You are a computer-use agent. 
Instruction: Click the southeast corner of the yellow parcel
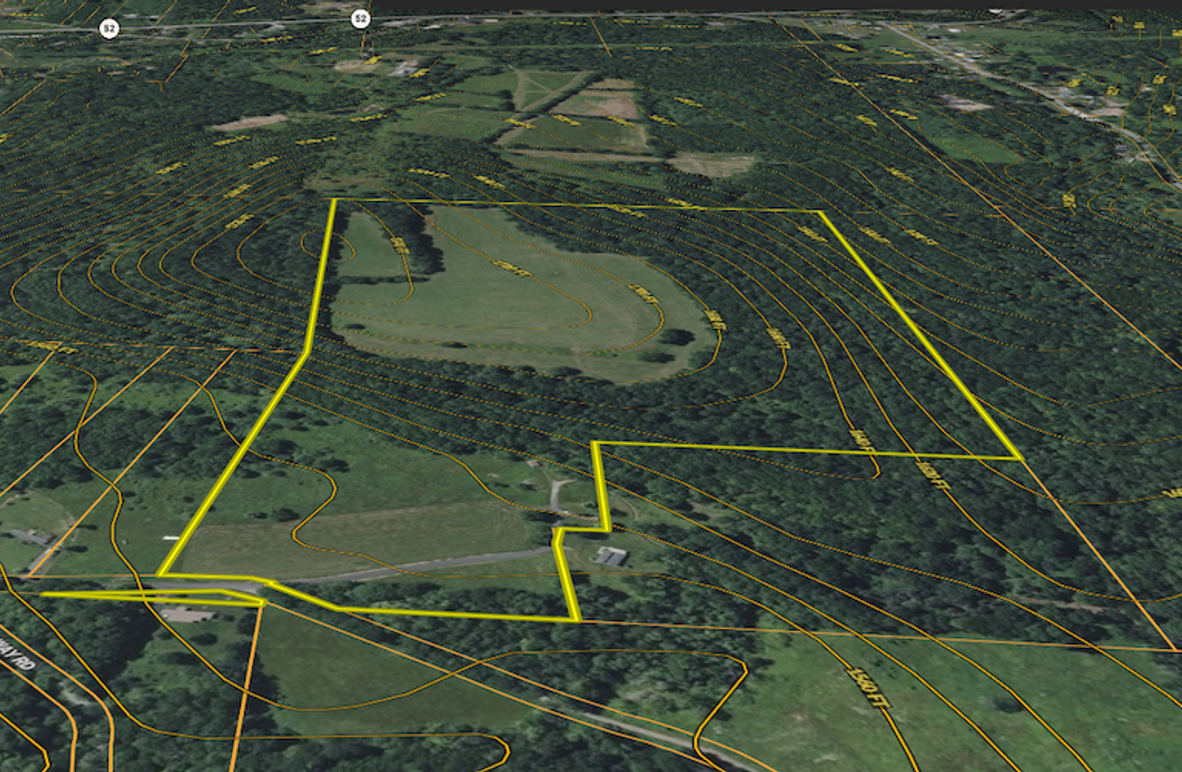pos(578,620)
